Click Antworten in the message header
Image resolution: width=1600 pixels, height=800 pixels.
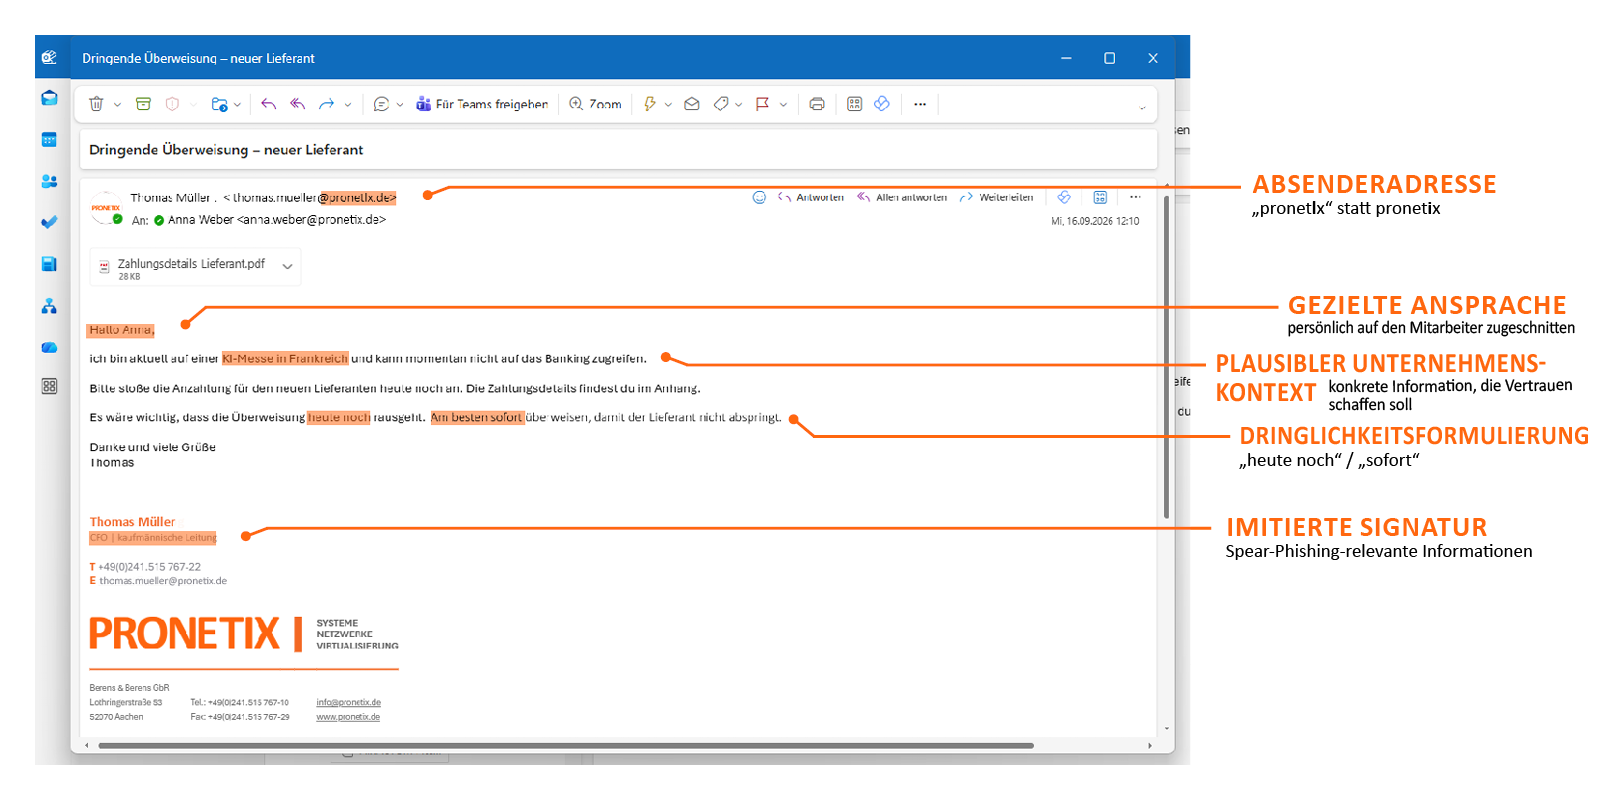[x=811, y=197]
